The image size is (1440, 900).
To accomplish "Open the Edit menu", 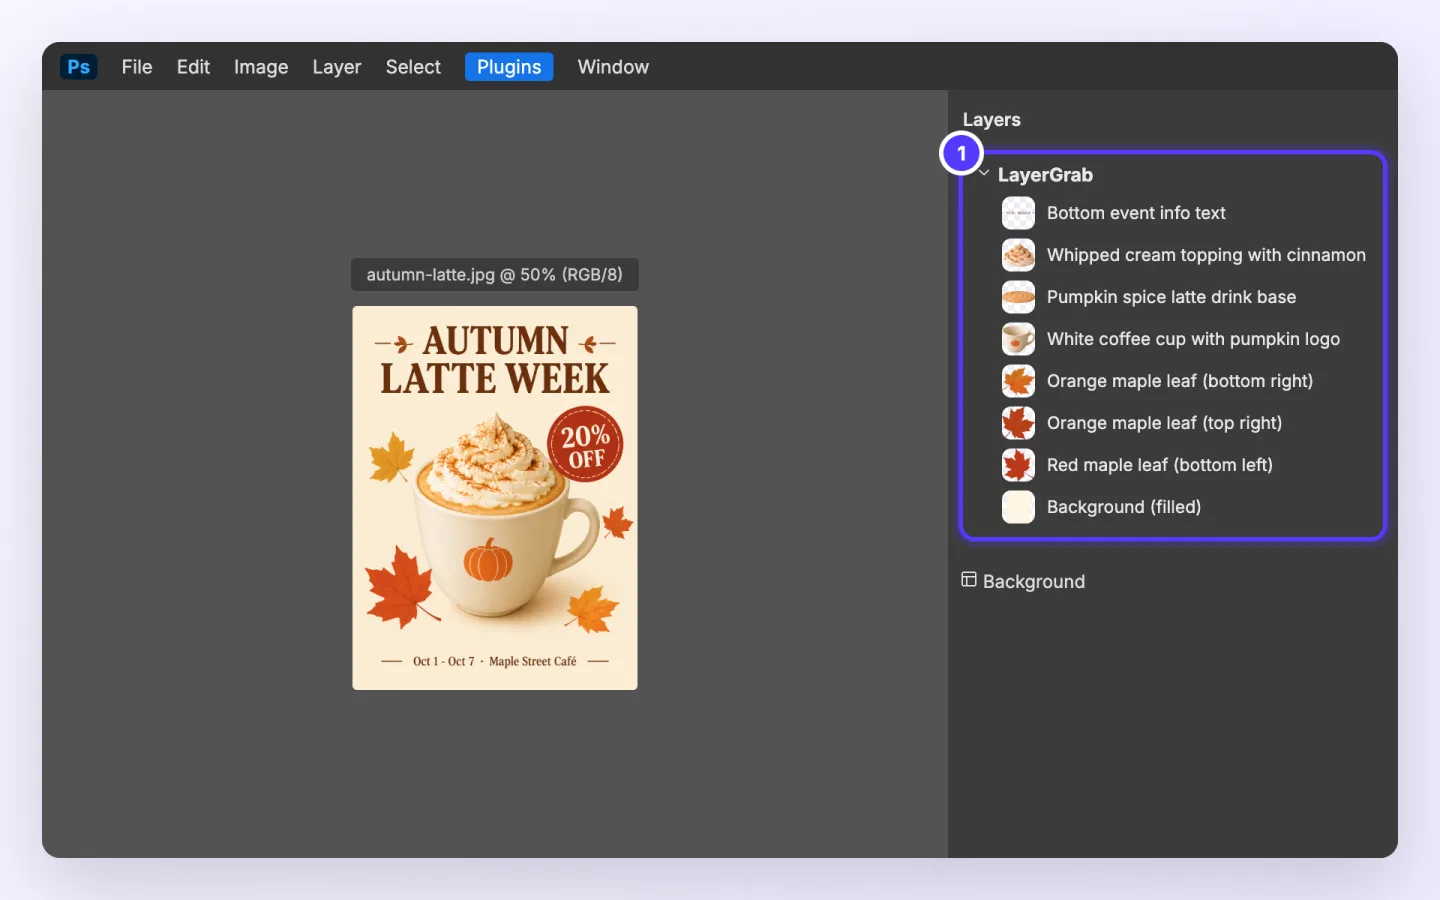I will coord(193,67).
